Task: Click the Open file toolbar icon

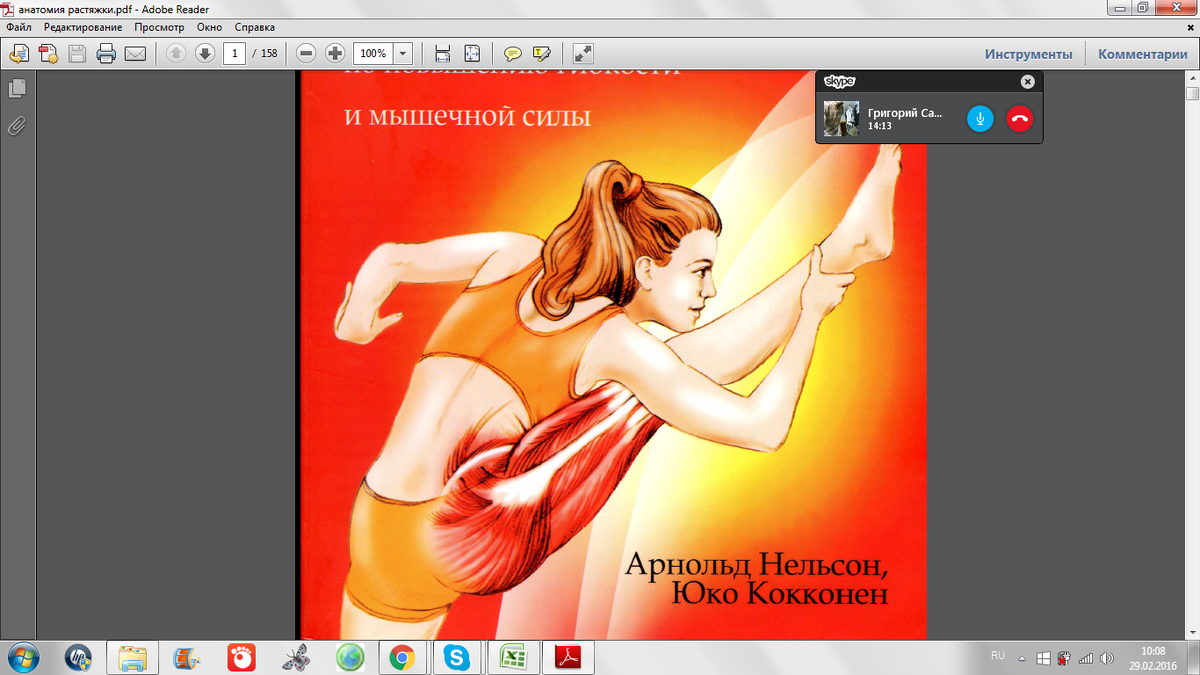Action: click(x=18, y=53)
